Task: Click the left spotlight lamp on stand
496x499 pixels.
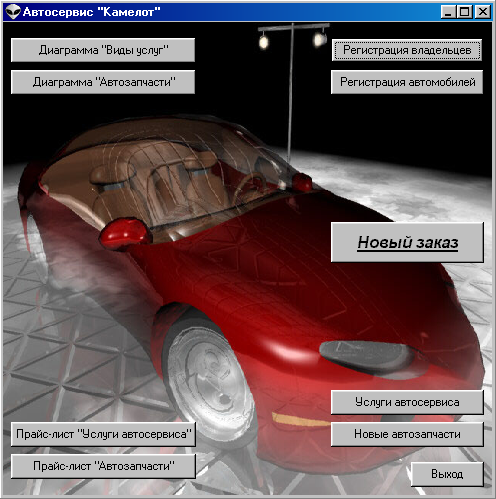Action: pyautogui.click(x=264, y=42)
